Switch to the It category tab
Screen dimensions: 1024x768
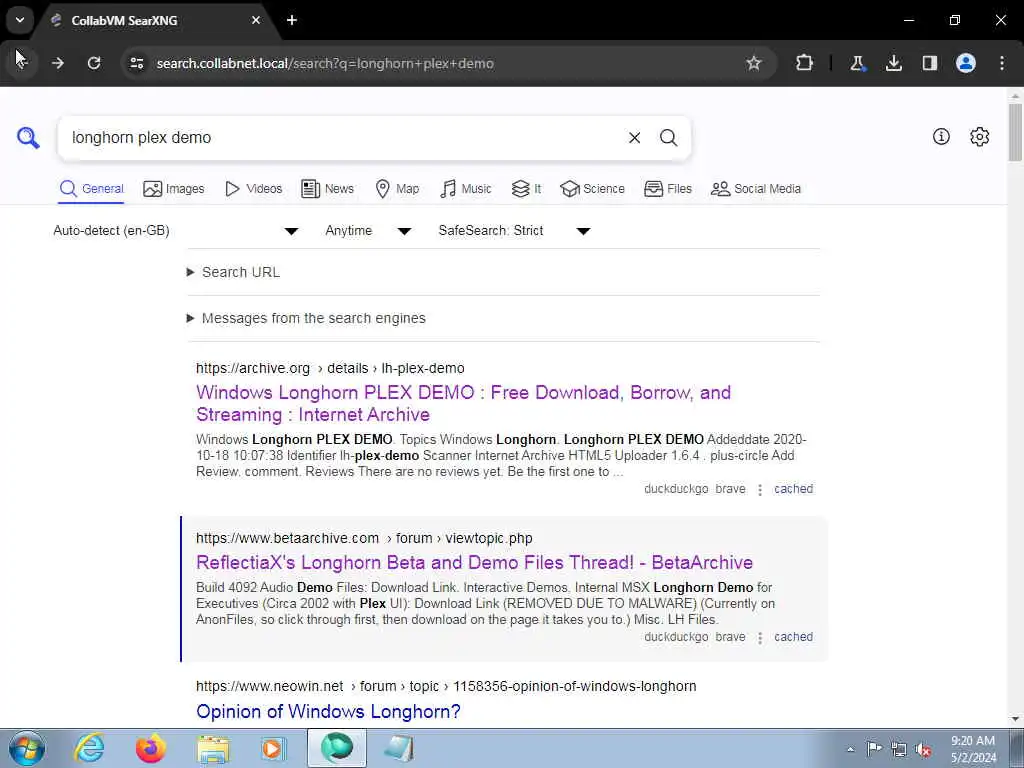point(526,189)
